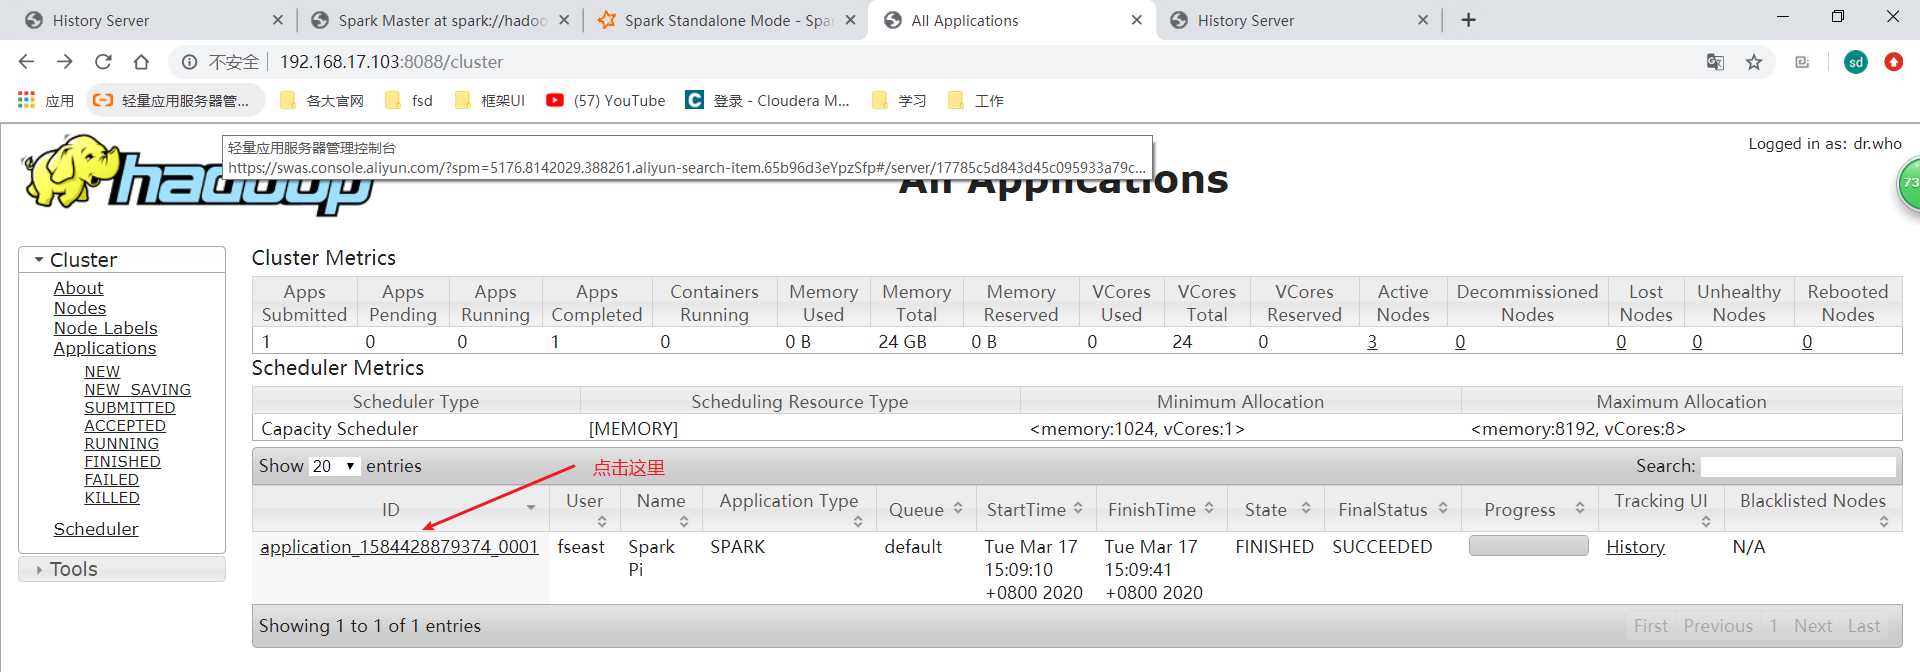The width and height of the screenshot is (1920, 672).
Task: Click the Last pagination button
Action: pyautogui.click(x=1863, y=626)
